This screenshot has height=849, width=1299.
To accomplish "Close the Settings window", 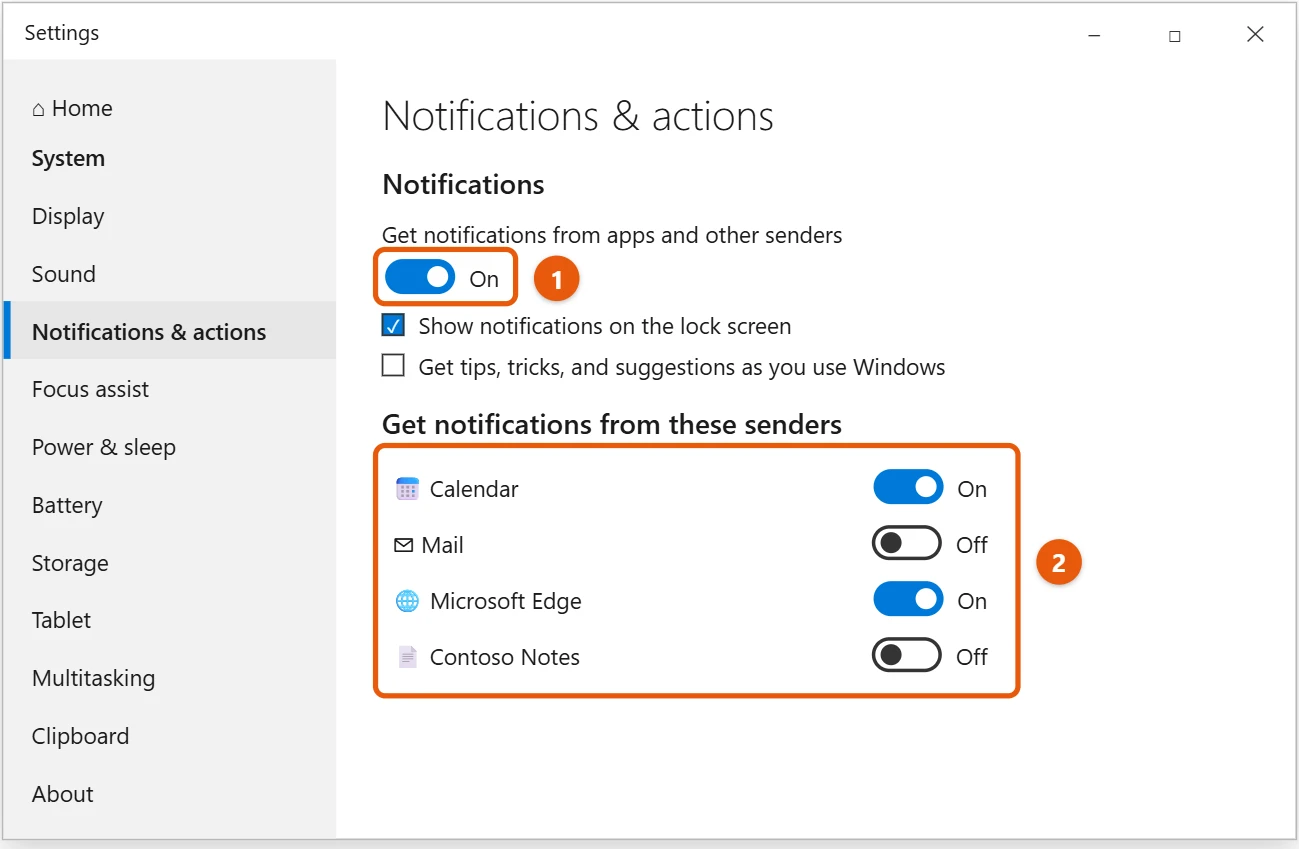I will point(1256,34).
